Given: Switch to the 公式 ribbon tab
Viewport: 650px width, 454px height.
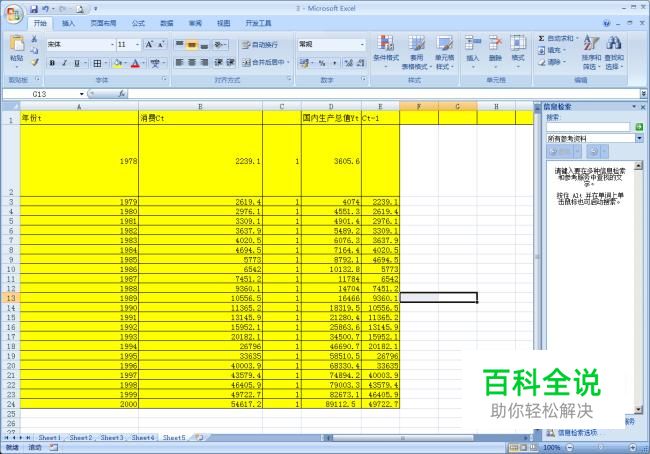Looking at the screenshot, I should [138, 23].
